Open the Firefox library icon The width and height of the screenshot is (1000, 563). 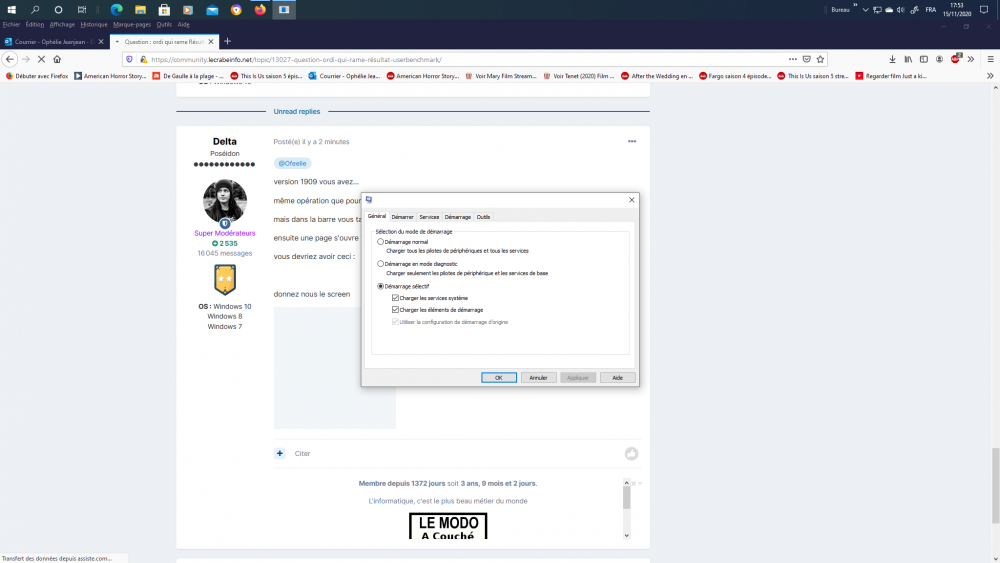tap(908, 59)
